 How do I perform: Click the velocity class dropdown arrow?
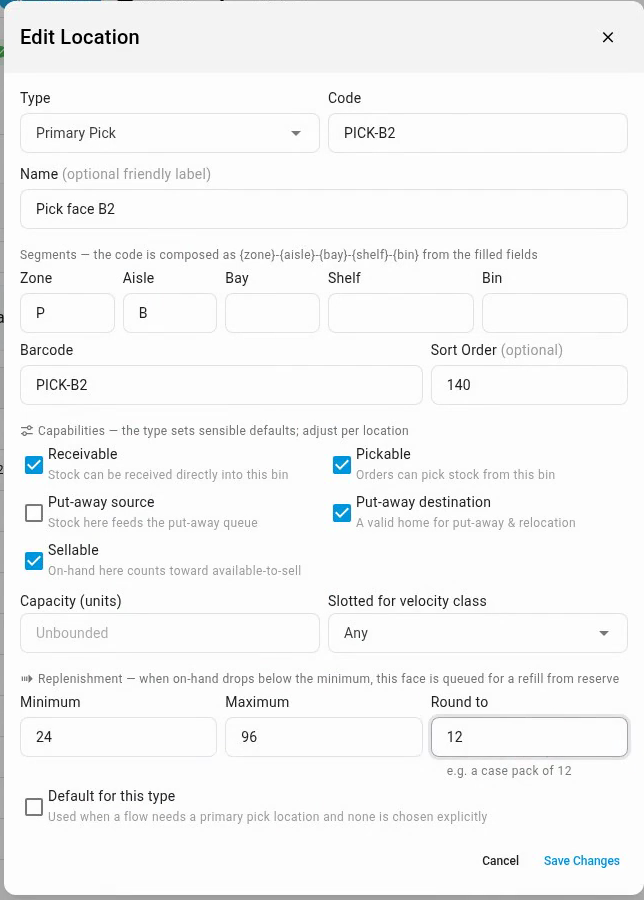point(604,633)
